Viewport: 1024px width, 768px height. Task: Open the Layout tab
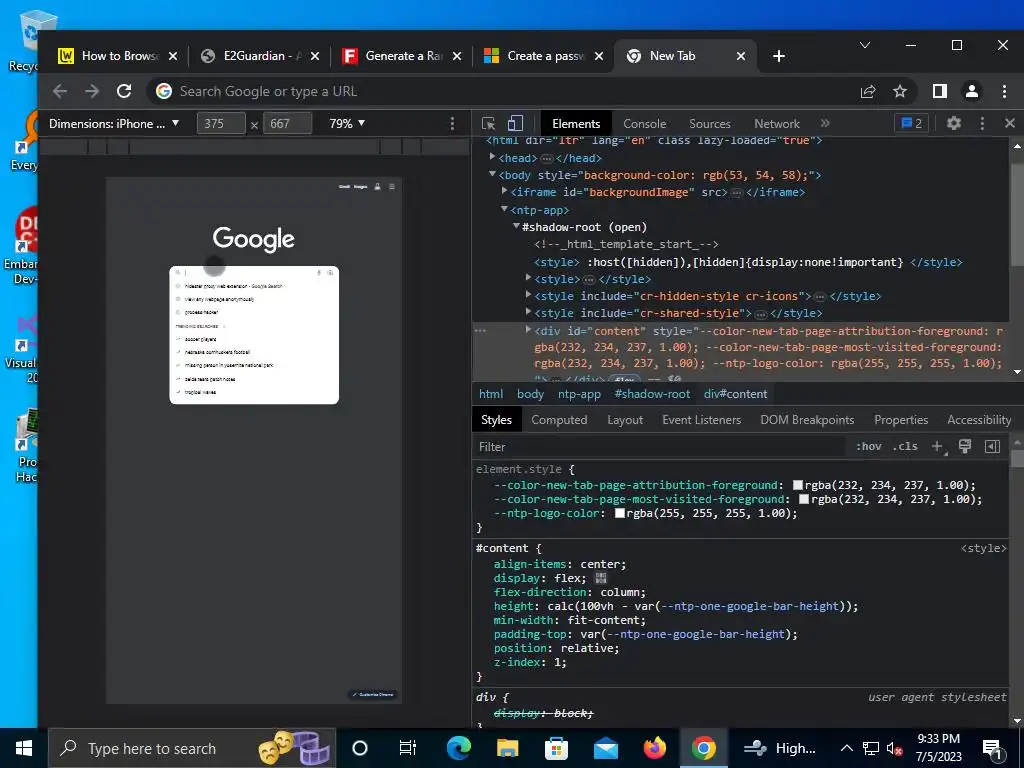625,420
